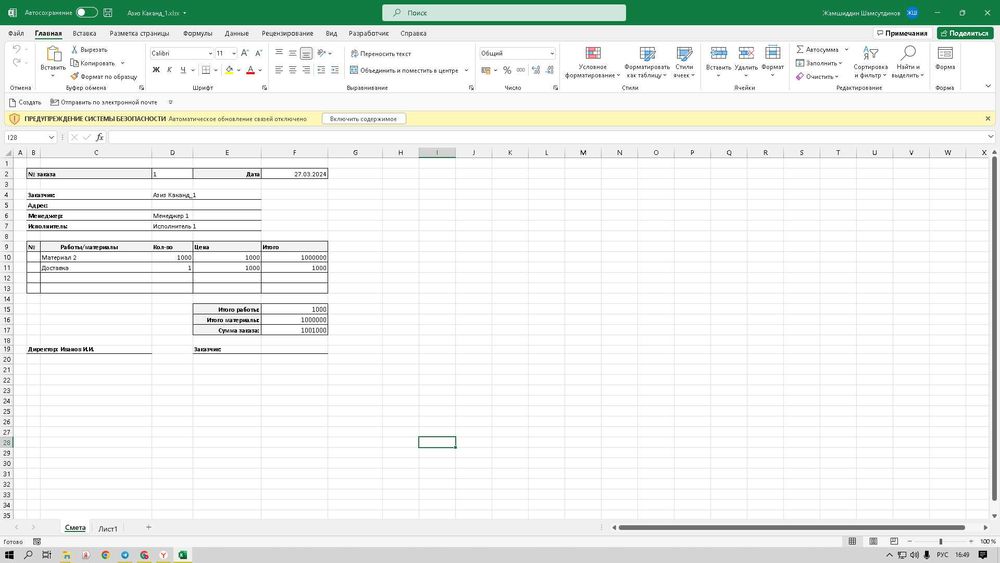Align cell text to the left

279,70
